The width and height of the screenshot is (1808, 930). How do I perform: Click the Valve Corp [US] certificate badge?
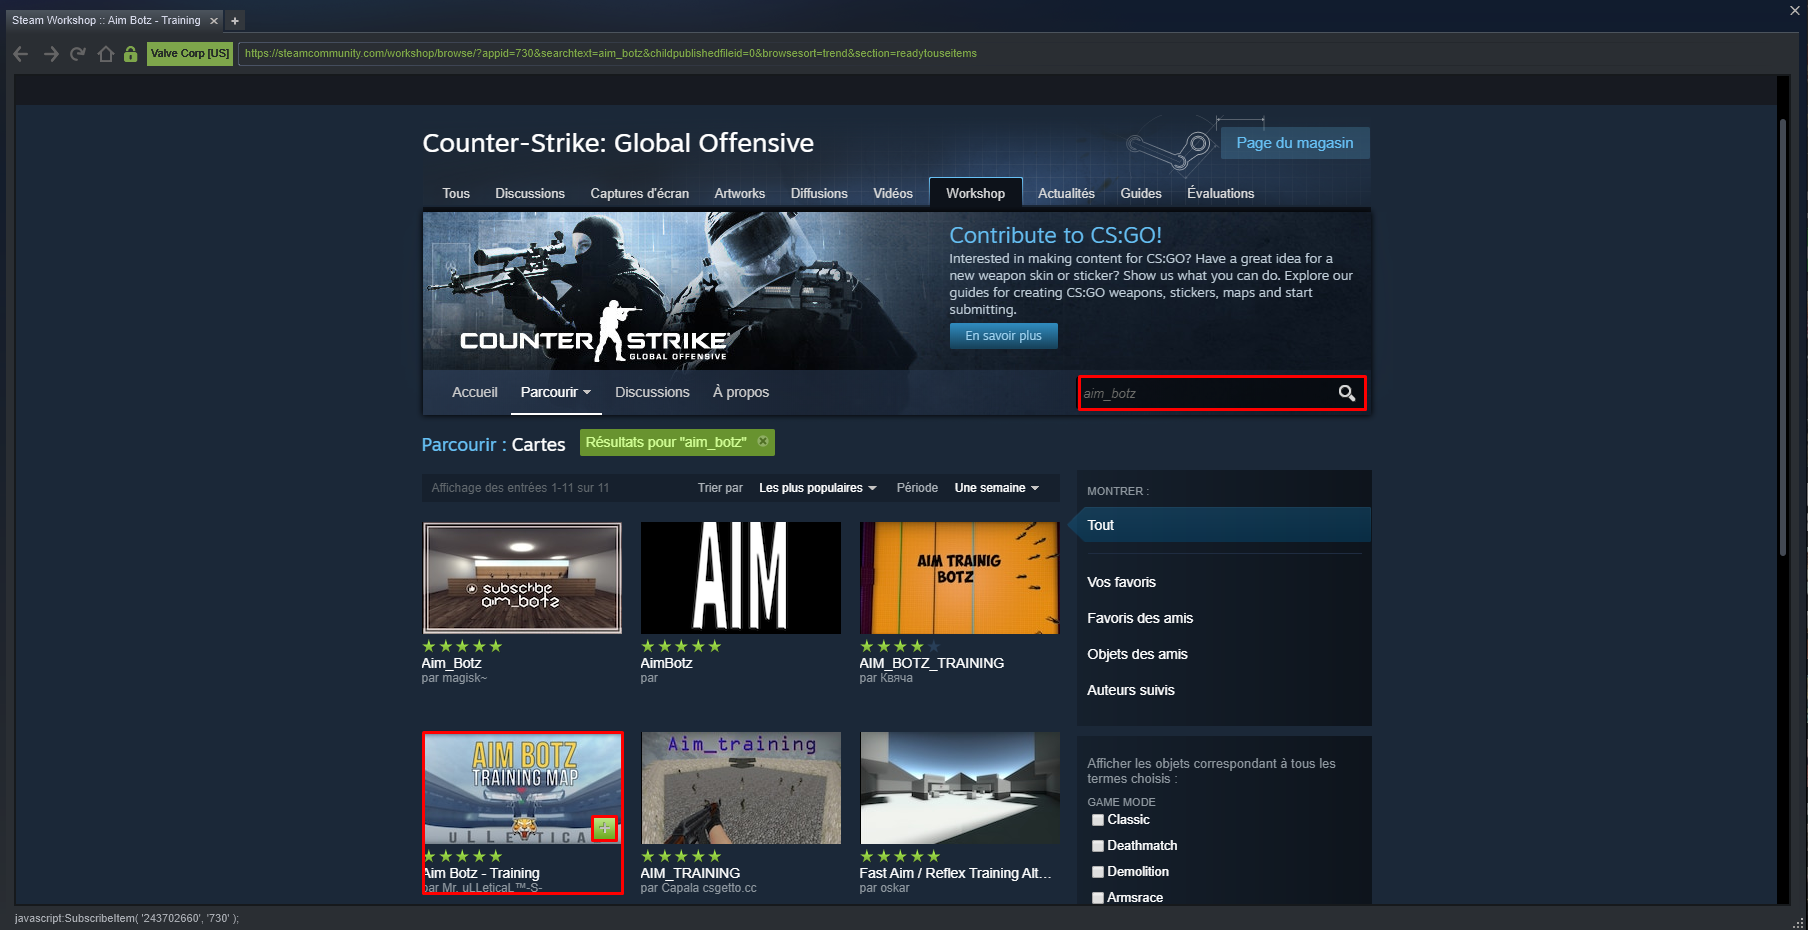coord(190,54)
